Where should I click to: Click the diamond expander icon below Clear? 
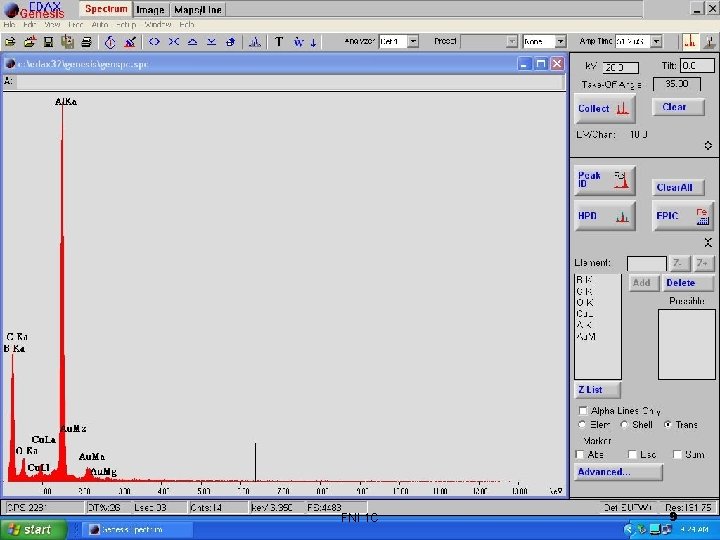708,146
